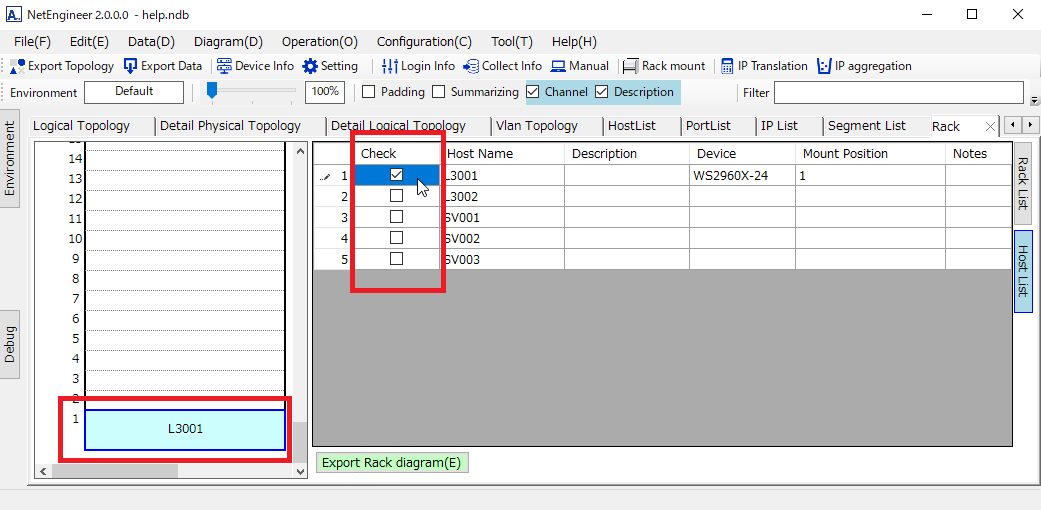
Task: Open the Setting gear icon
Action: coord(310,66)
